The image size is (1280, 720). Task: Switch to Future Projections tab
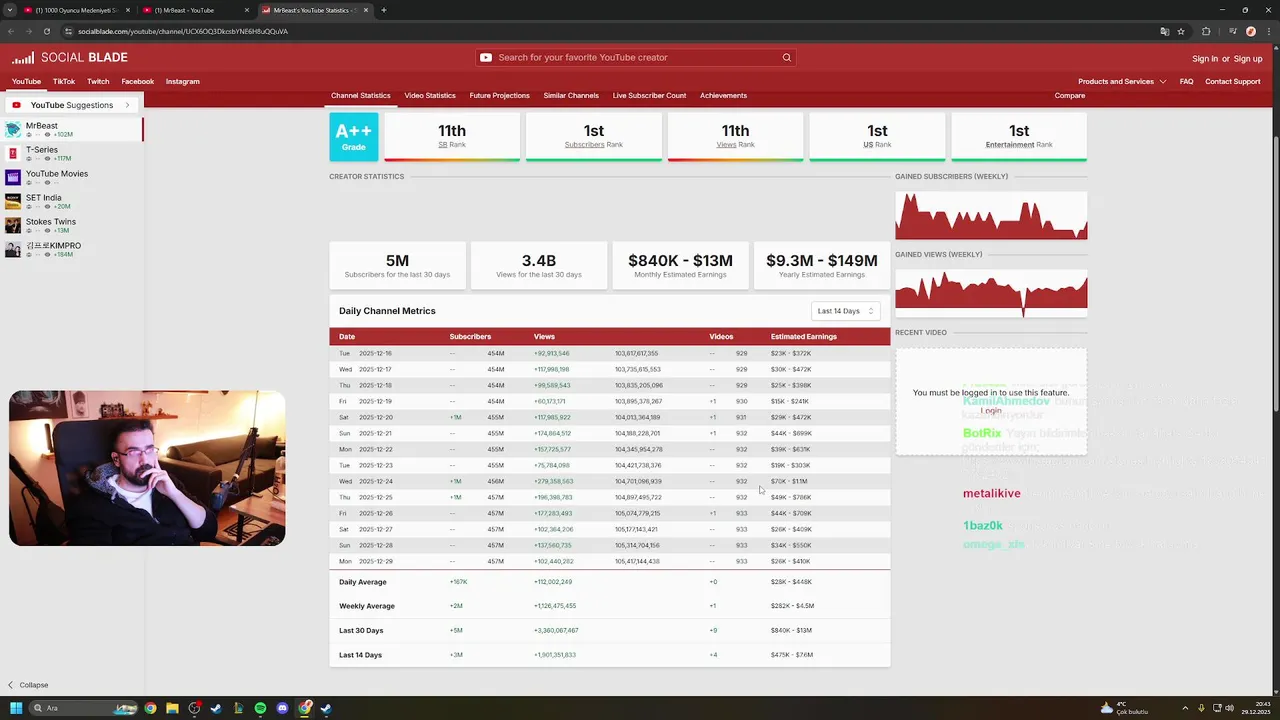pos(499,95)
